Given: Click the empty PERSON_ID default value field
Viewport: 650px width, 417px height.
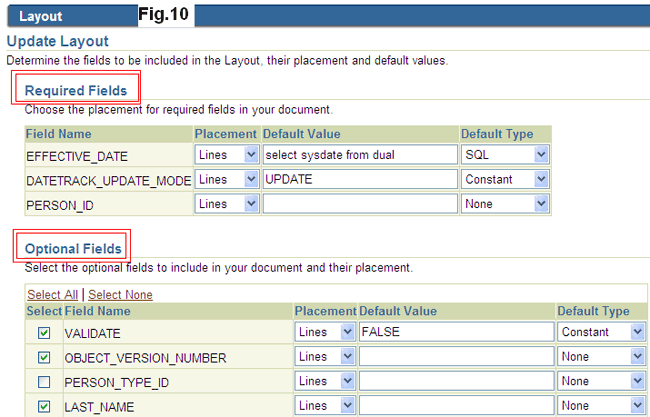Looking at the screenshot, I should [x=360, y=204].
